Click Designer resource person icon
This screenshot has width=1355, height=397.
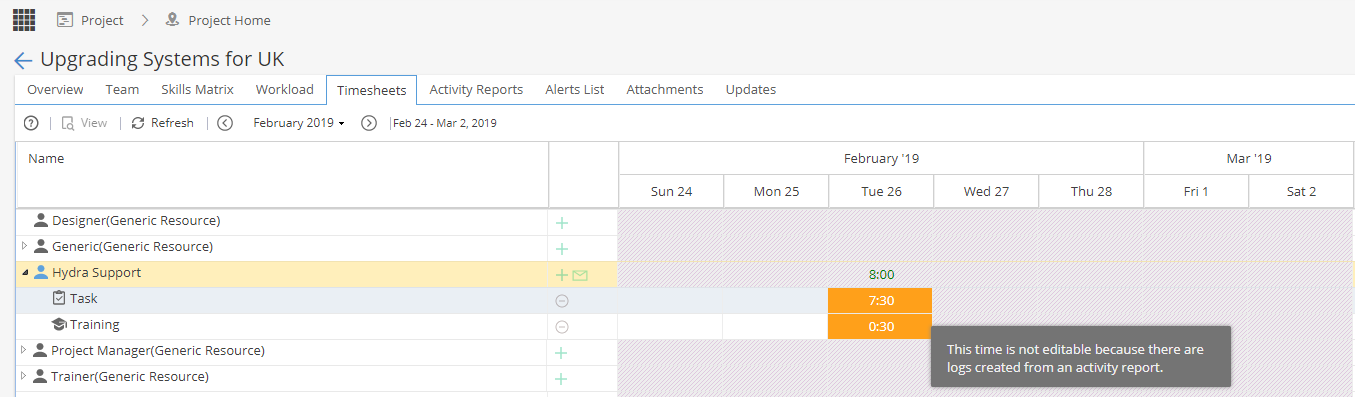pos(41,220)
